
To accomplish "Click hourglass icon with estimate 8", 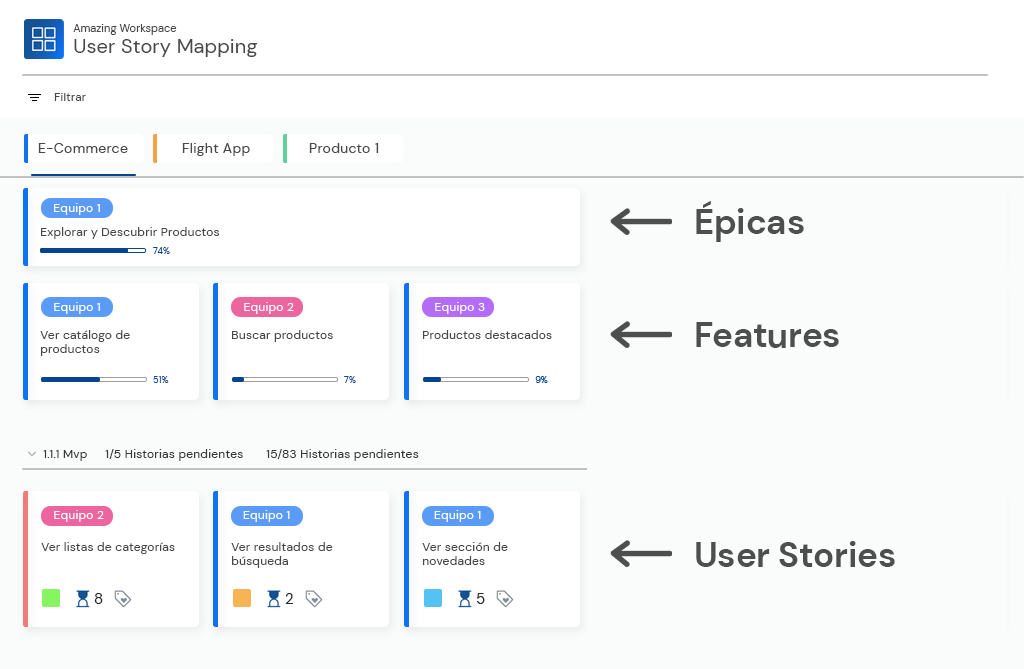I will point(82,598).
